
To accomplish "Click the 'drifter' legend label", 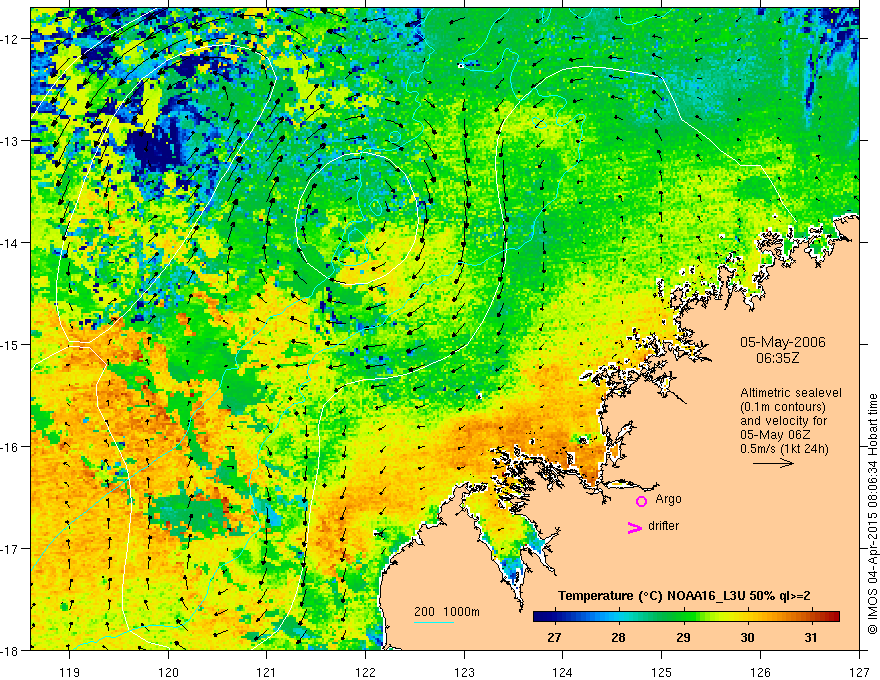I will [663, 526].
